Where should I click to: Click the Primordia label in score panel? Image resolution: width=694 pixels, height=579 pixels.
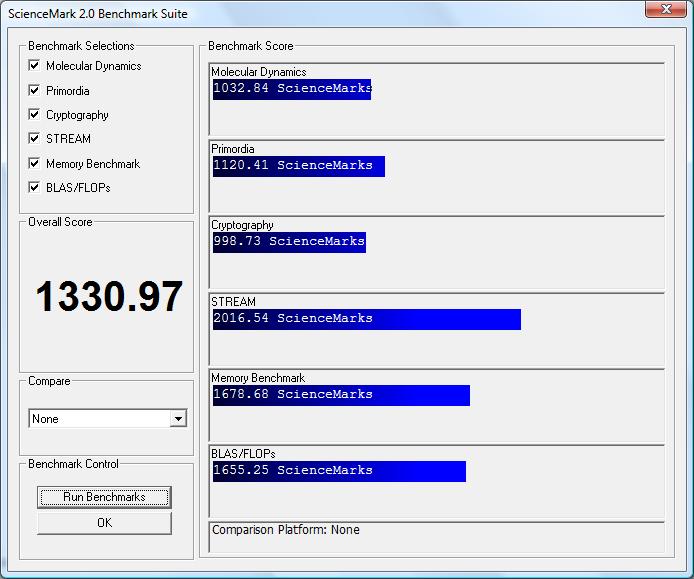(x=233, y=149)
